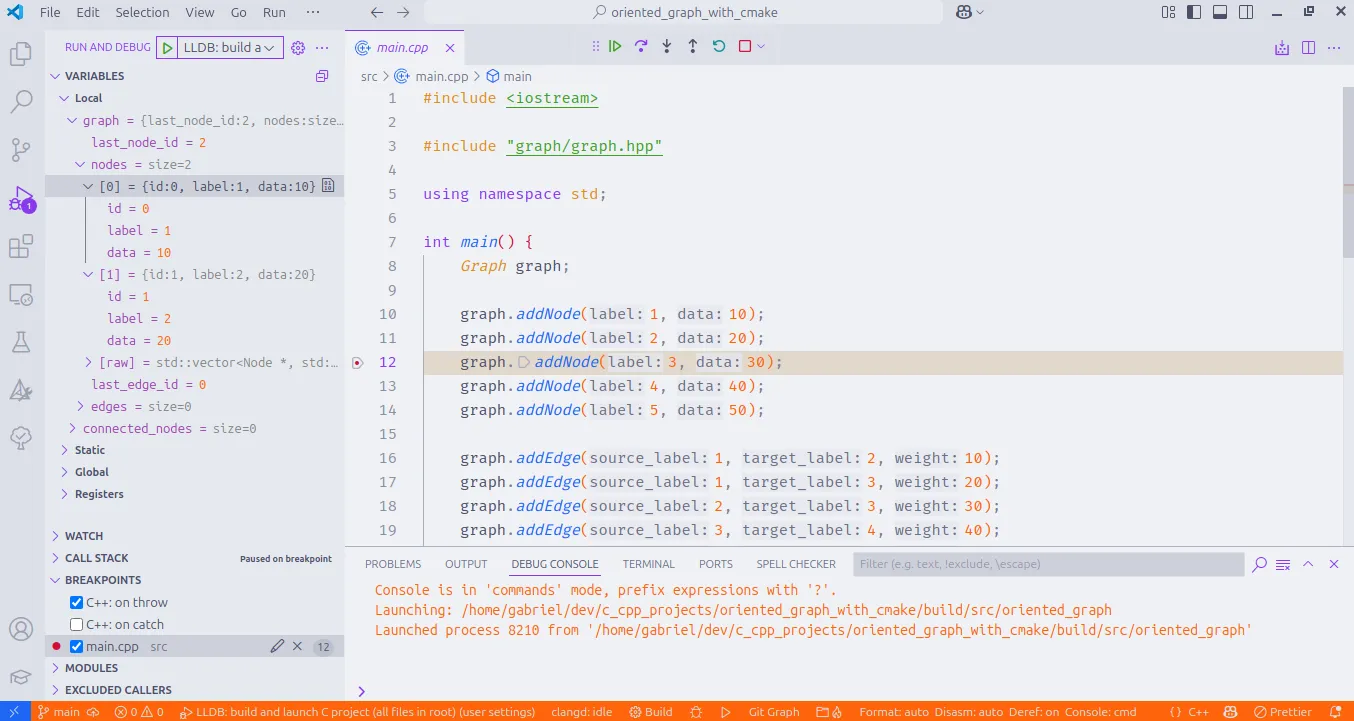The height and width of the screenshot is (721, 1354).
Task: Open the Run menu
Action: click(274, 12)
